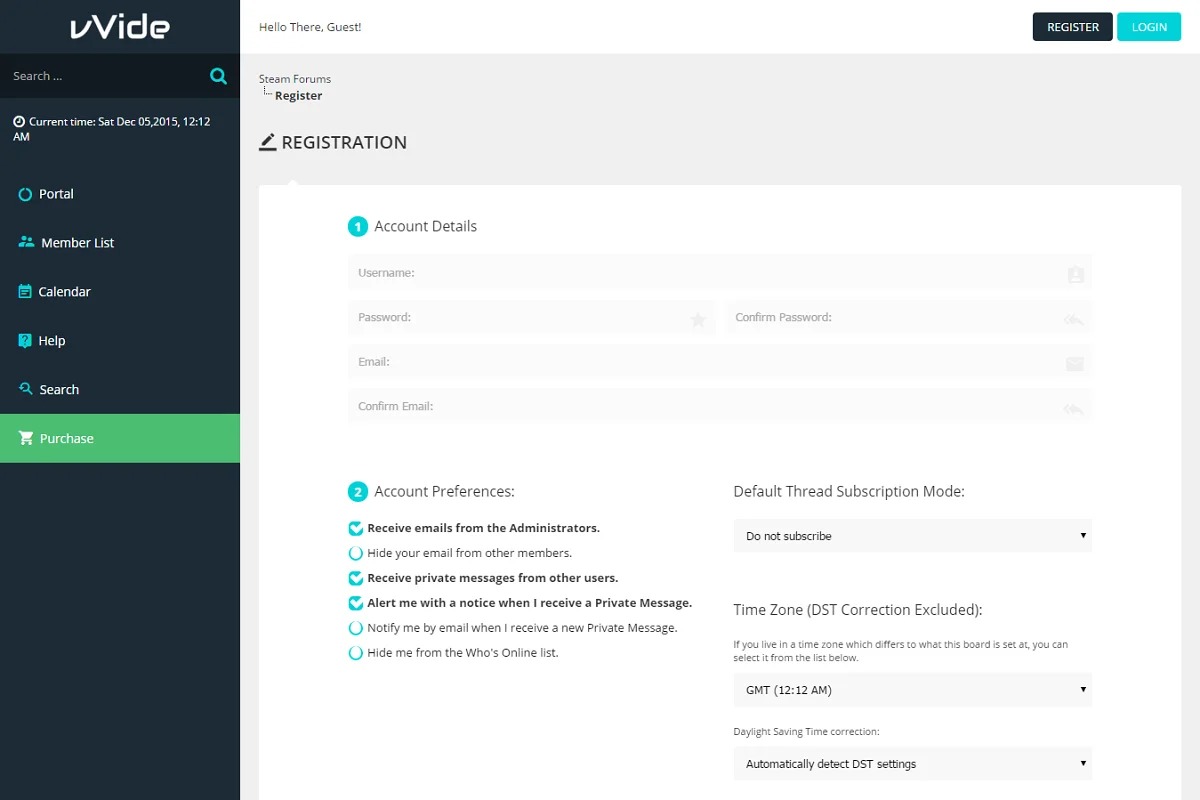Click the Member List people icon
Screen dimensions: 1200x800
26,243
